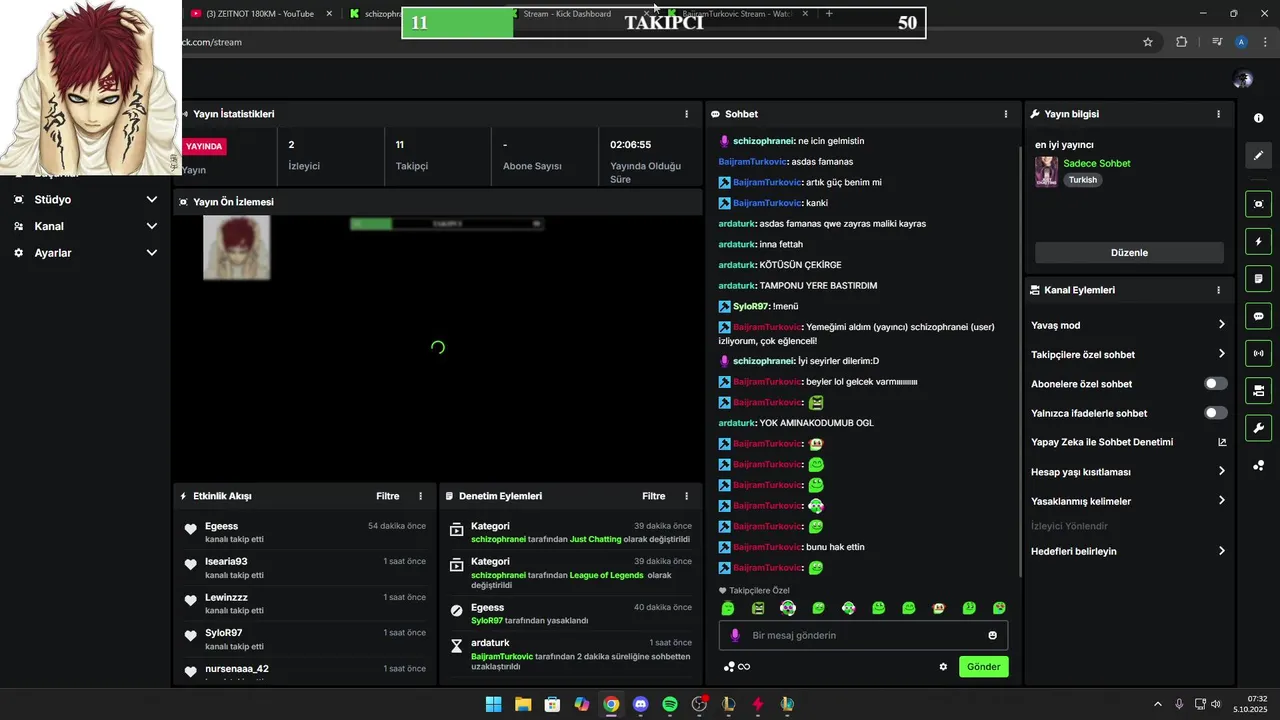Image resolution: width=1280 pixels, height=720 pixels.
Task: Open the Sohbet panel options menu
Action: [1006, 114]
